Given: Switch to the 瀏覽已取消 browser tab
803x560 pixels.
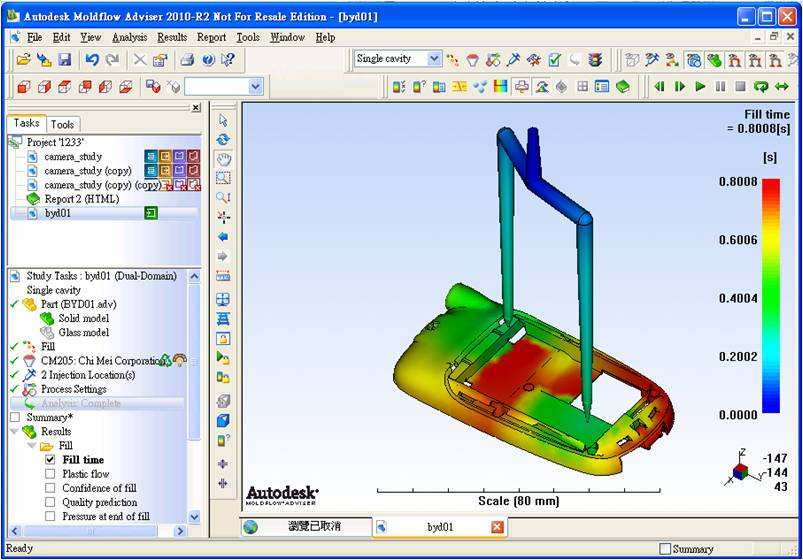Looking at the screenshot, I should click(x=306, y=526).
